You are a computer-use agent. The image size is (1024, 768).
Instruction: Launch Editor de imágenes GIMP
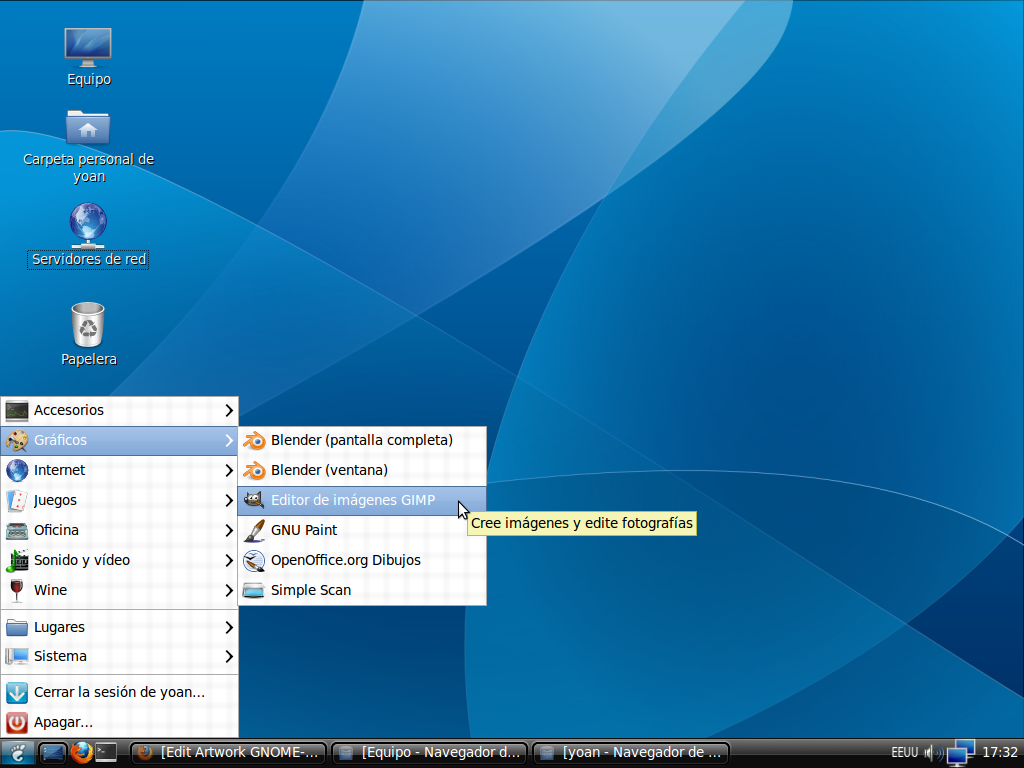tap(362, 500)
